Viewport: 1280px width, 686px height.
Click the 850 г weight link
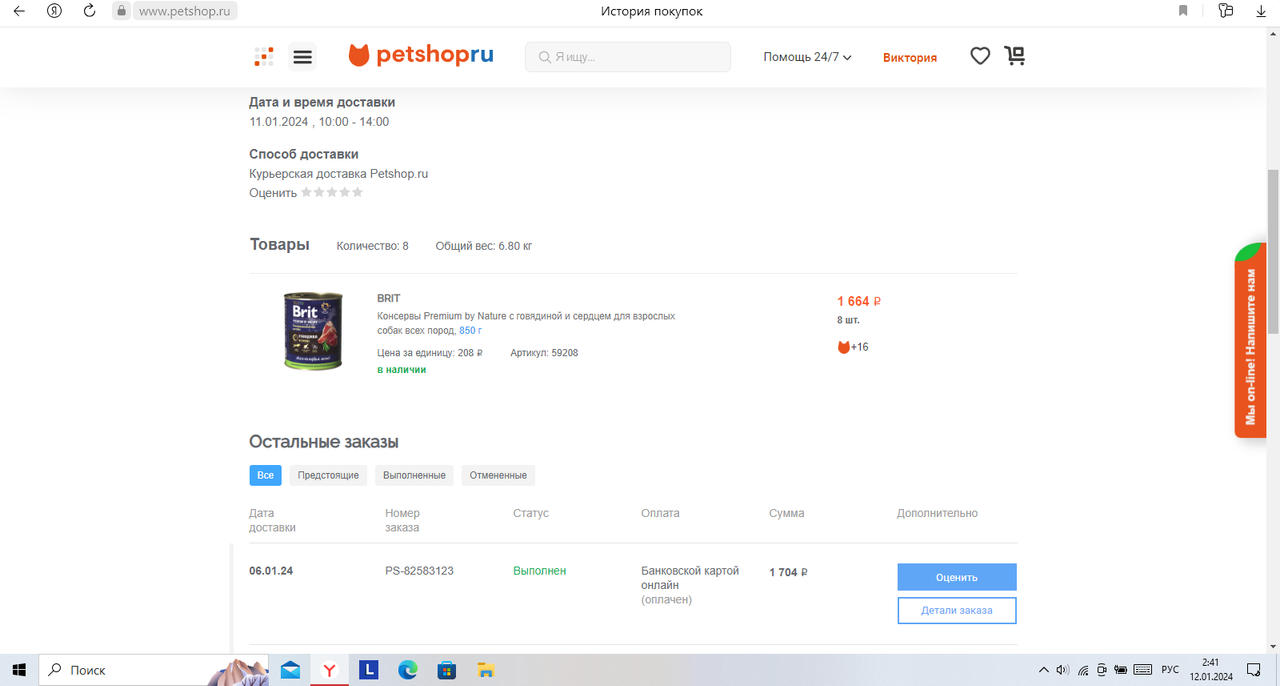(470, 330)
